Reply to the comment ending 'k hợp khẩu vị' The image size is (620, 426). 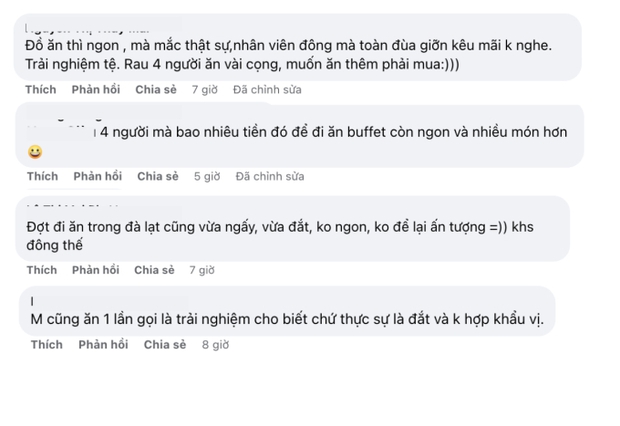[x=103, y=345]
